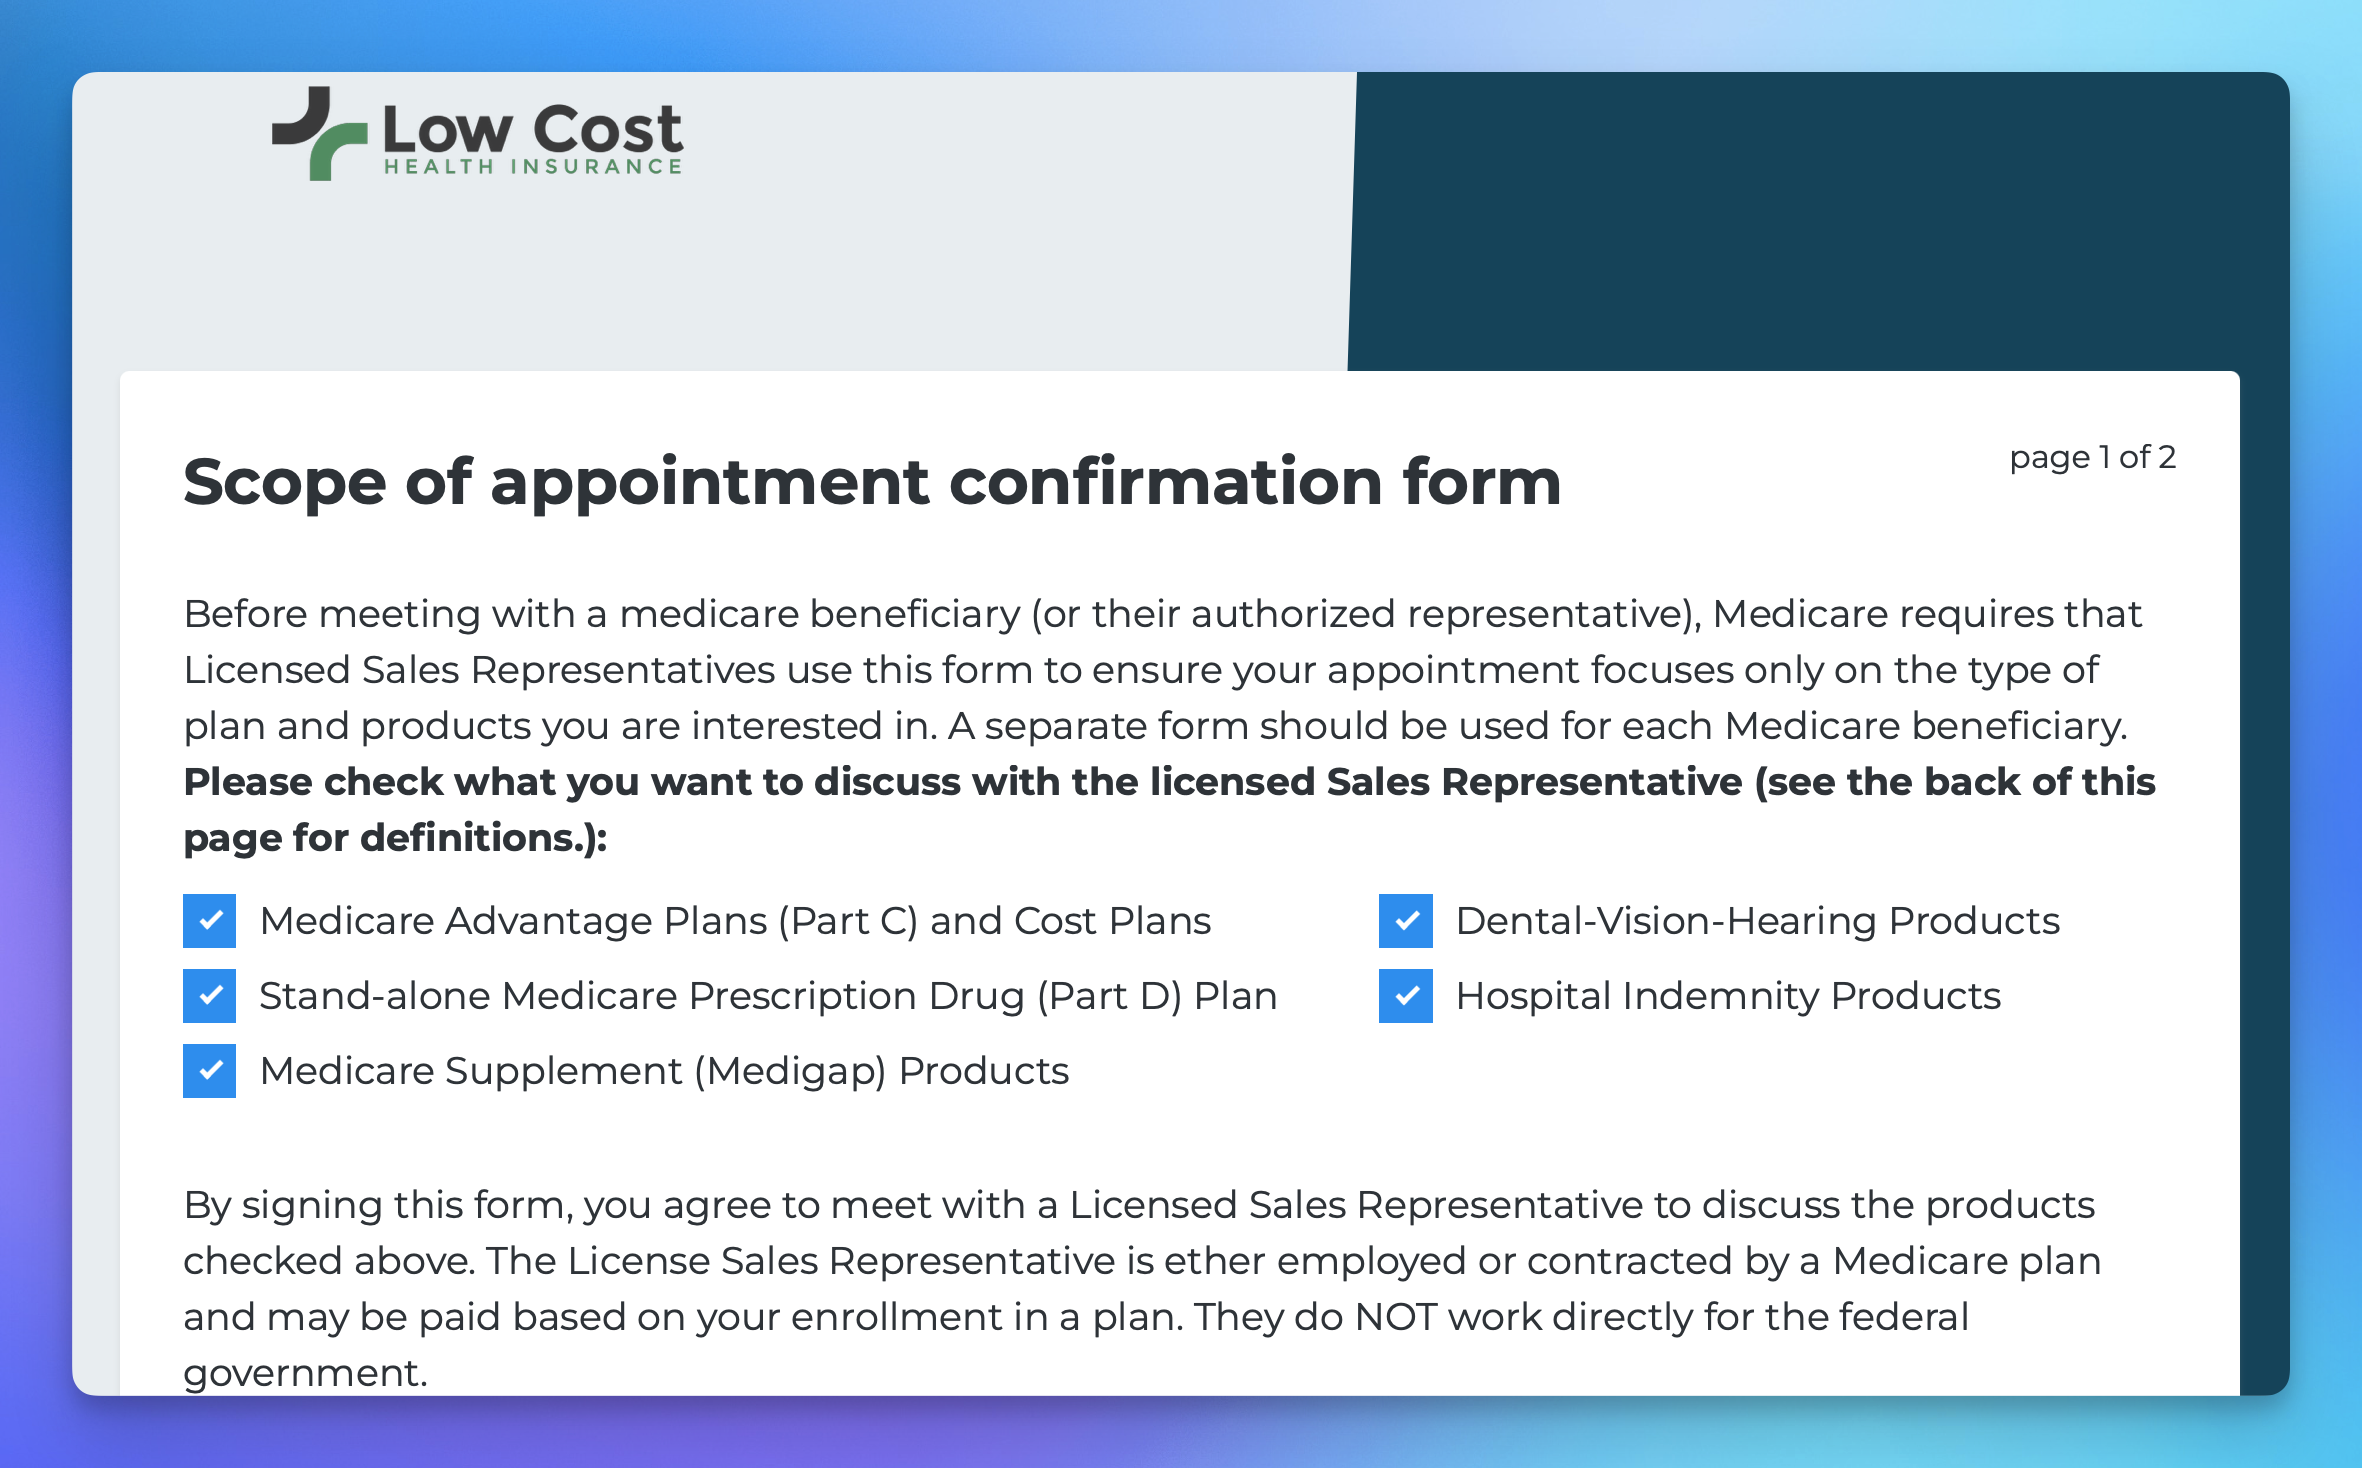Click the By signing this form paragraph
Screen dimensions: 2362x1468
[x=1142, y=1288]
